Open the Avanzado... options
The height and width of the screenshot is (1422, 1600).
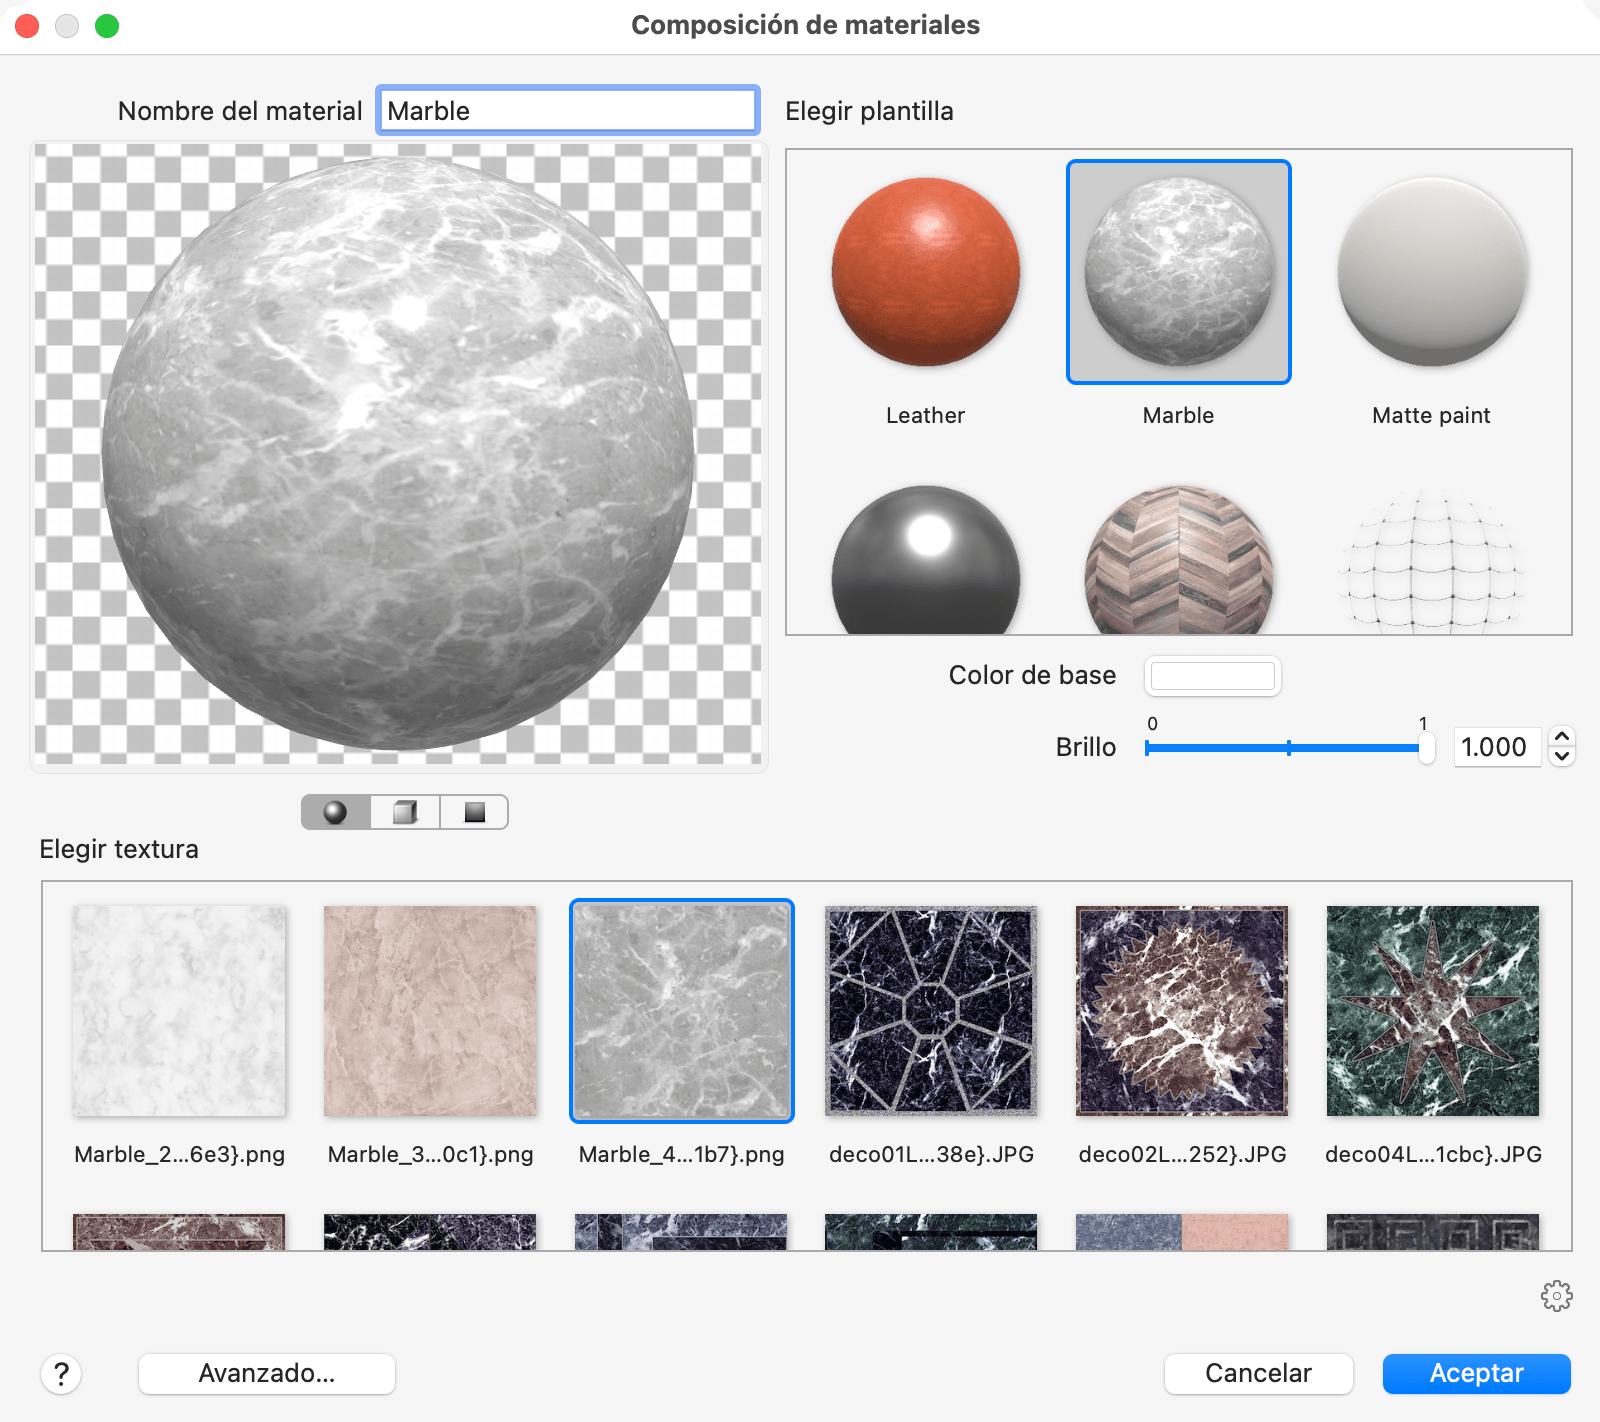click(267, 1374)
